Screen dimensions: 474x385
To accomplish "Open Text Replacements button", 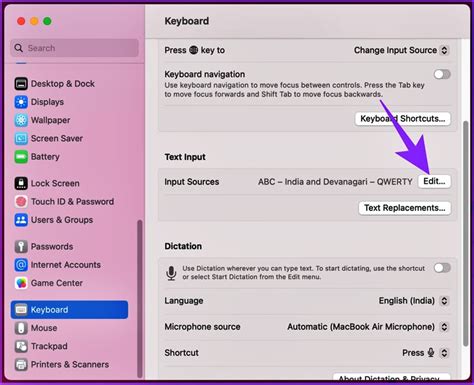I will [x=405, y=208].
